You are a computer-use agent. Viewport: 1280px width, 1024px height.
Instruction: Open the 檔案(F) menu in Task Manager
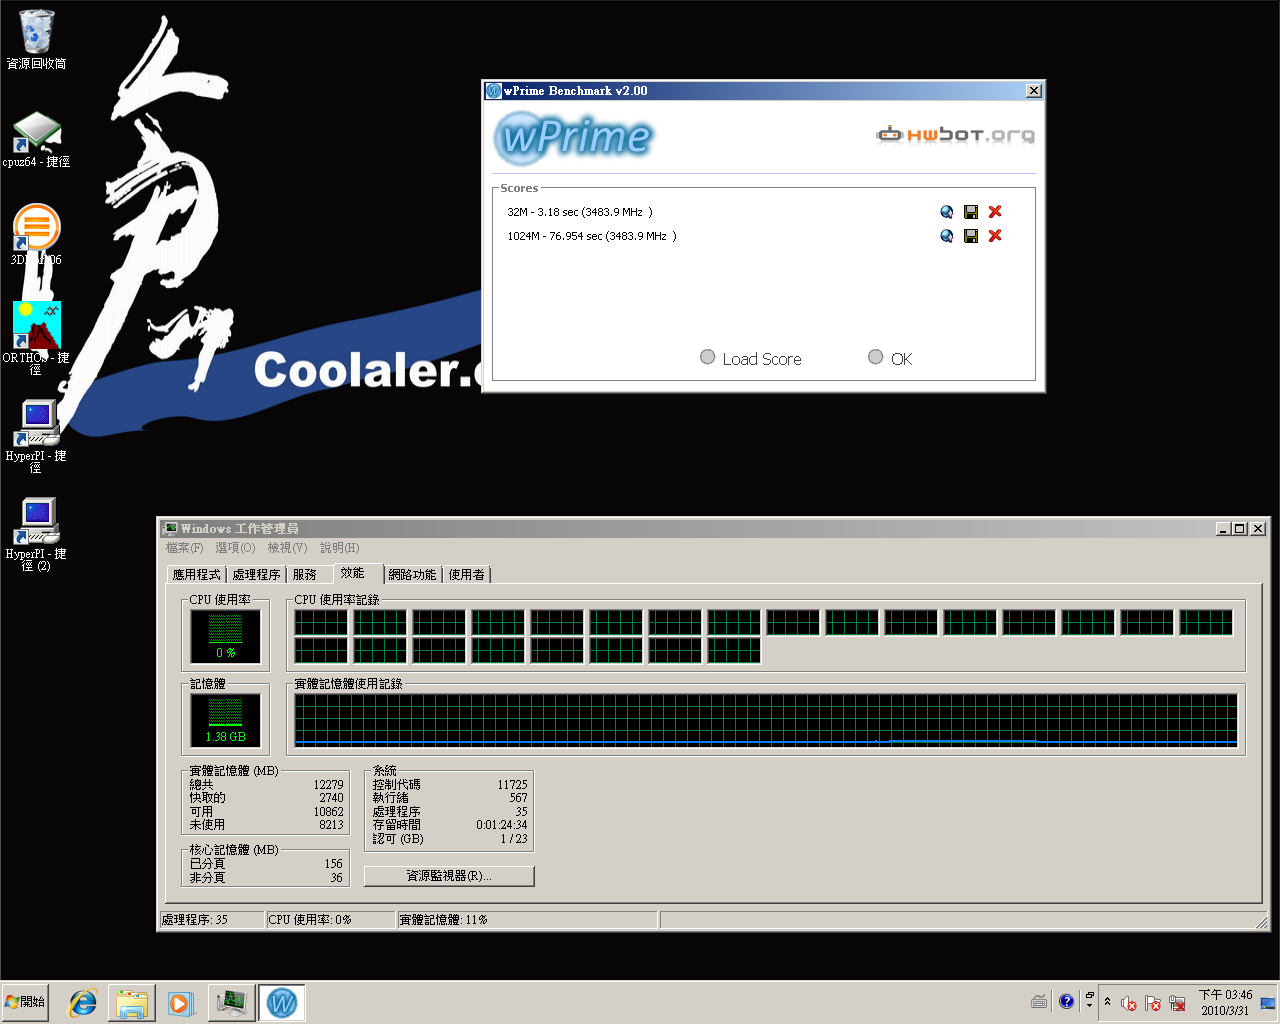pyautogui.click(x=184, y=548)
